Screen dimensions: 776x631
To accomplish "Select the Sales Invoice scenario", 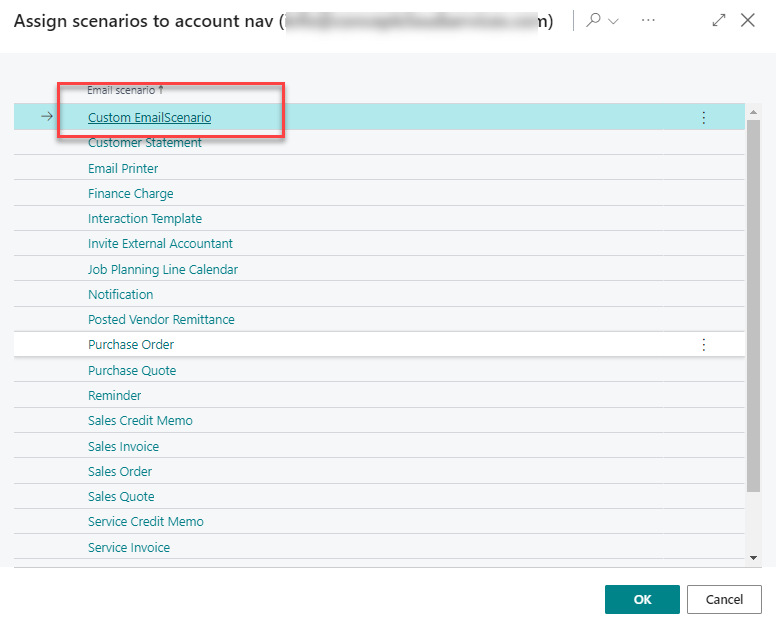I will coord(124,446).
